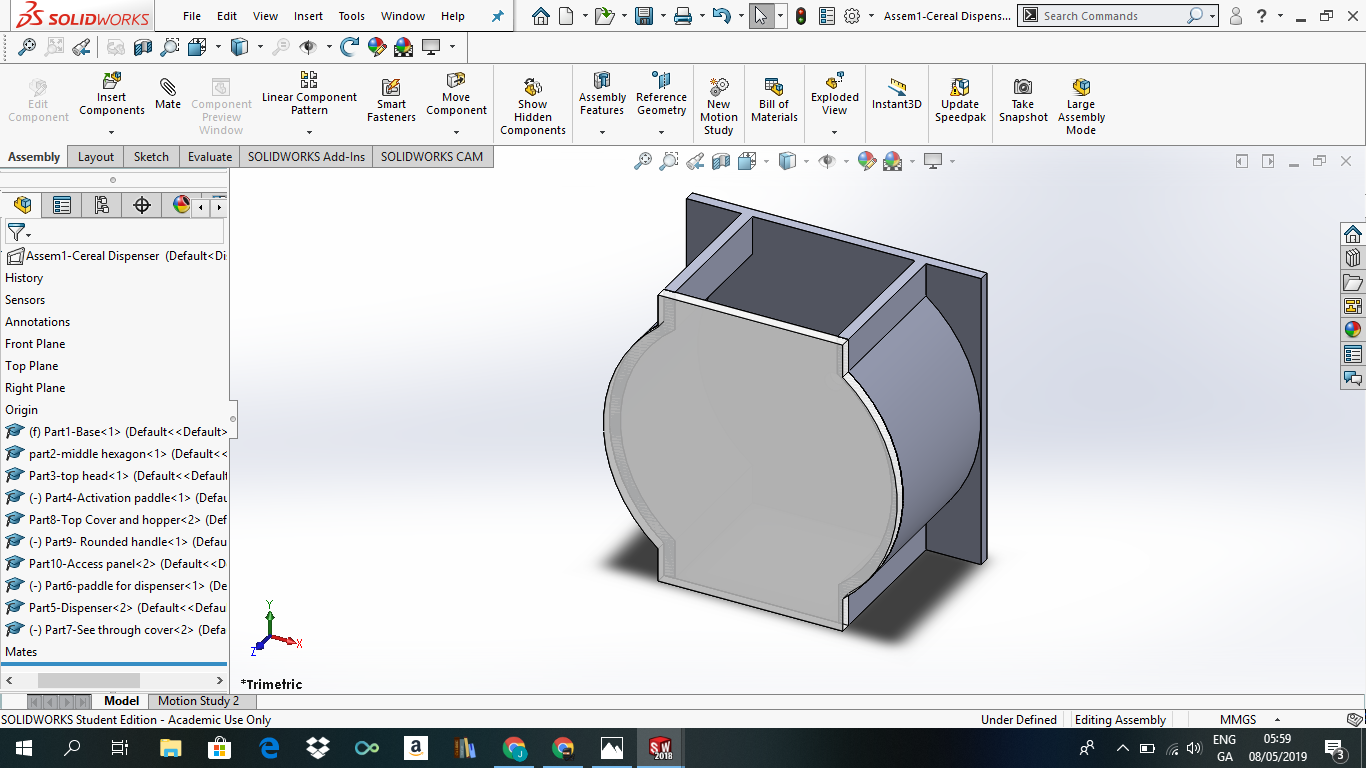This screenshot has width=1366, height=768.
Task: Click the Open document folder icon in the title bar
Action: point(603,16)
